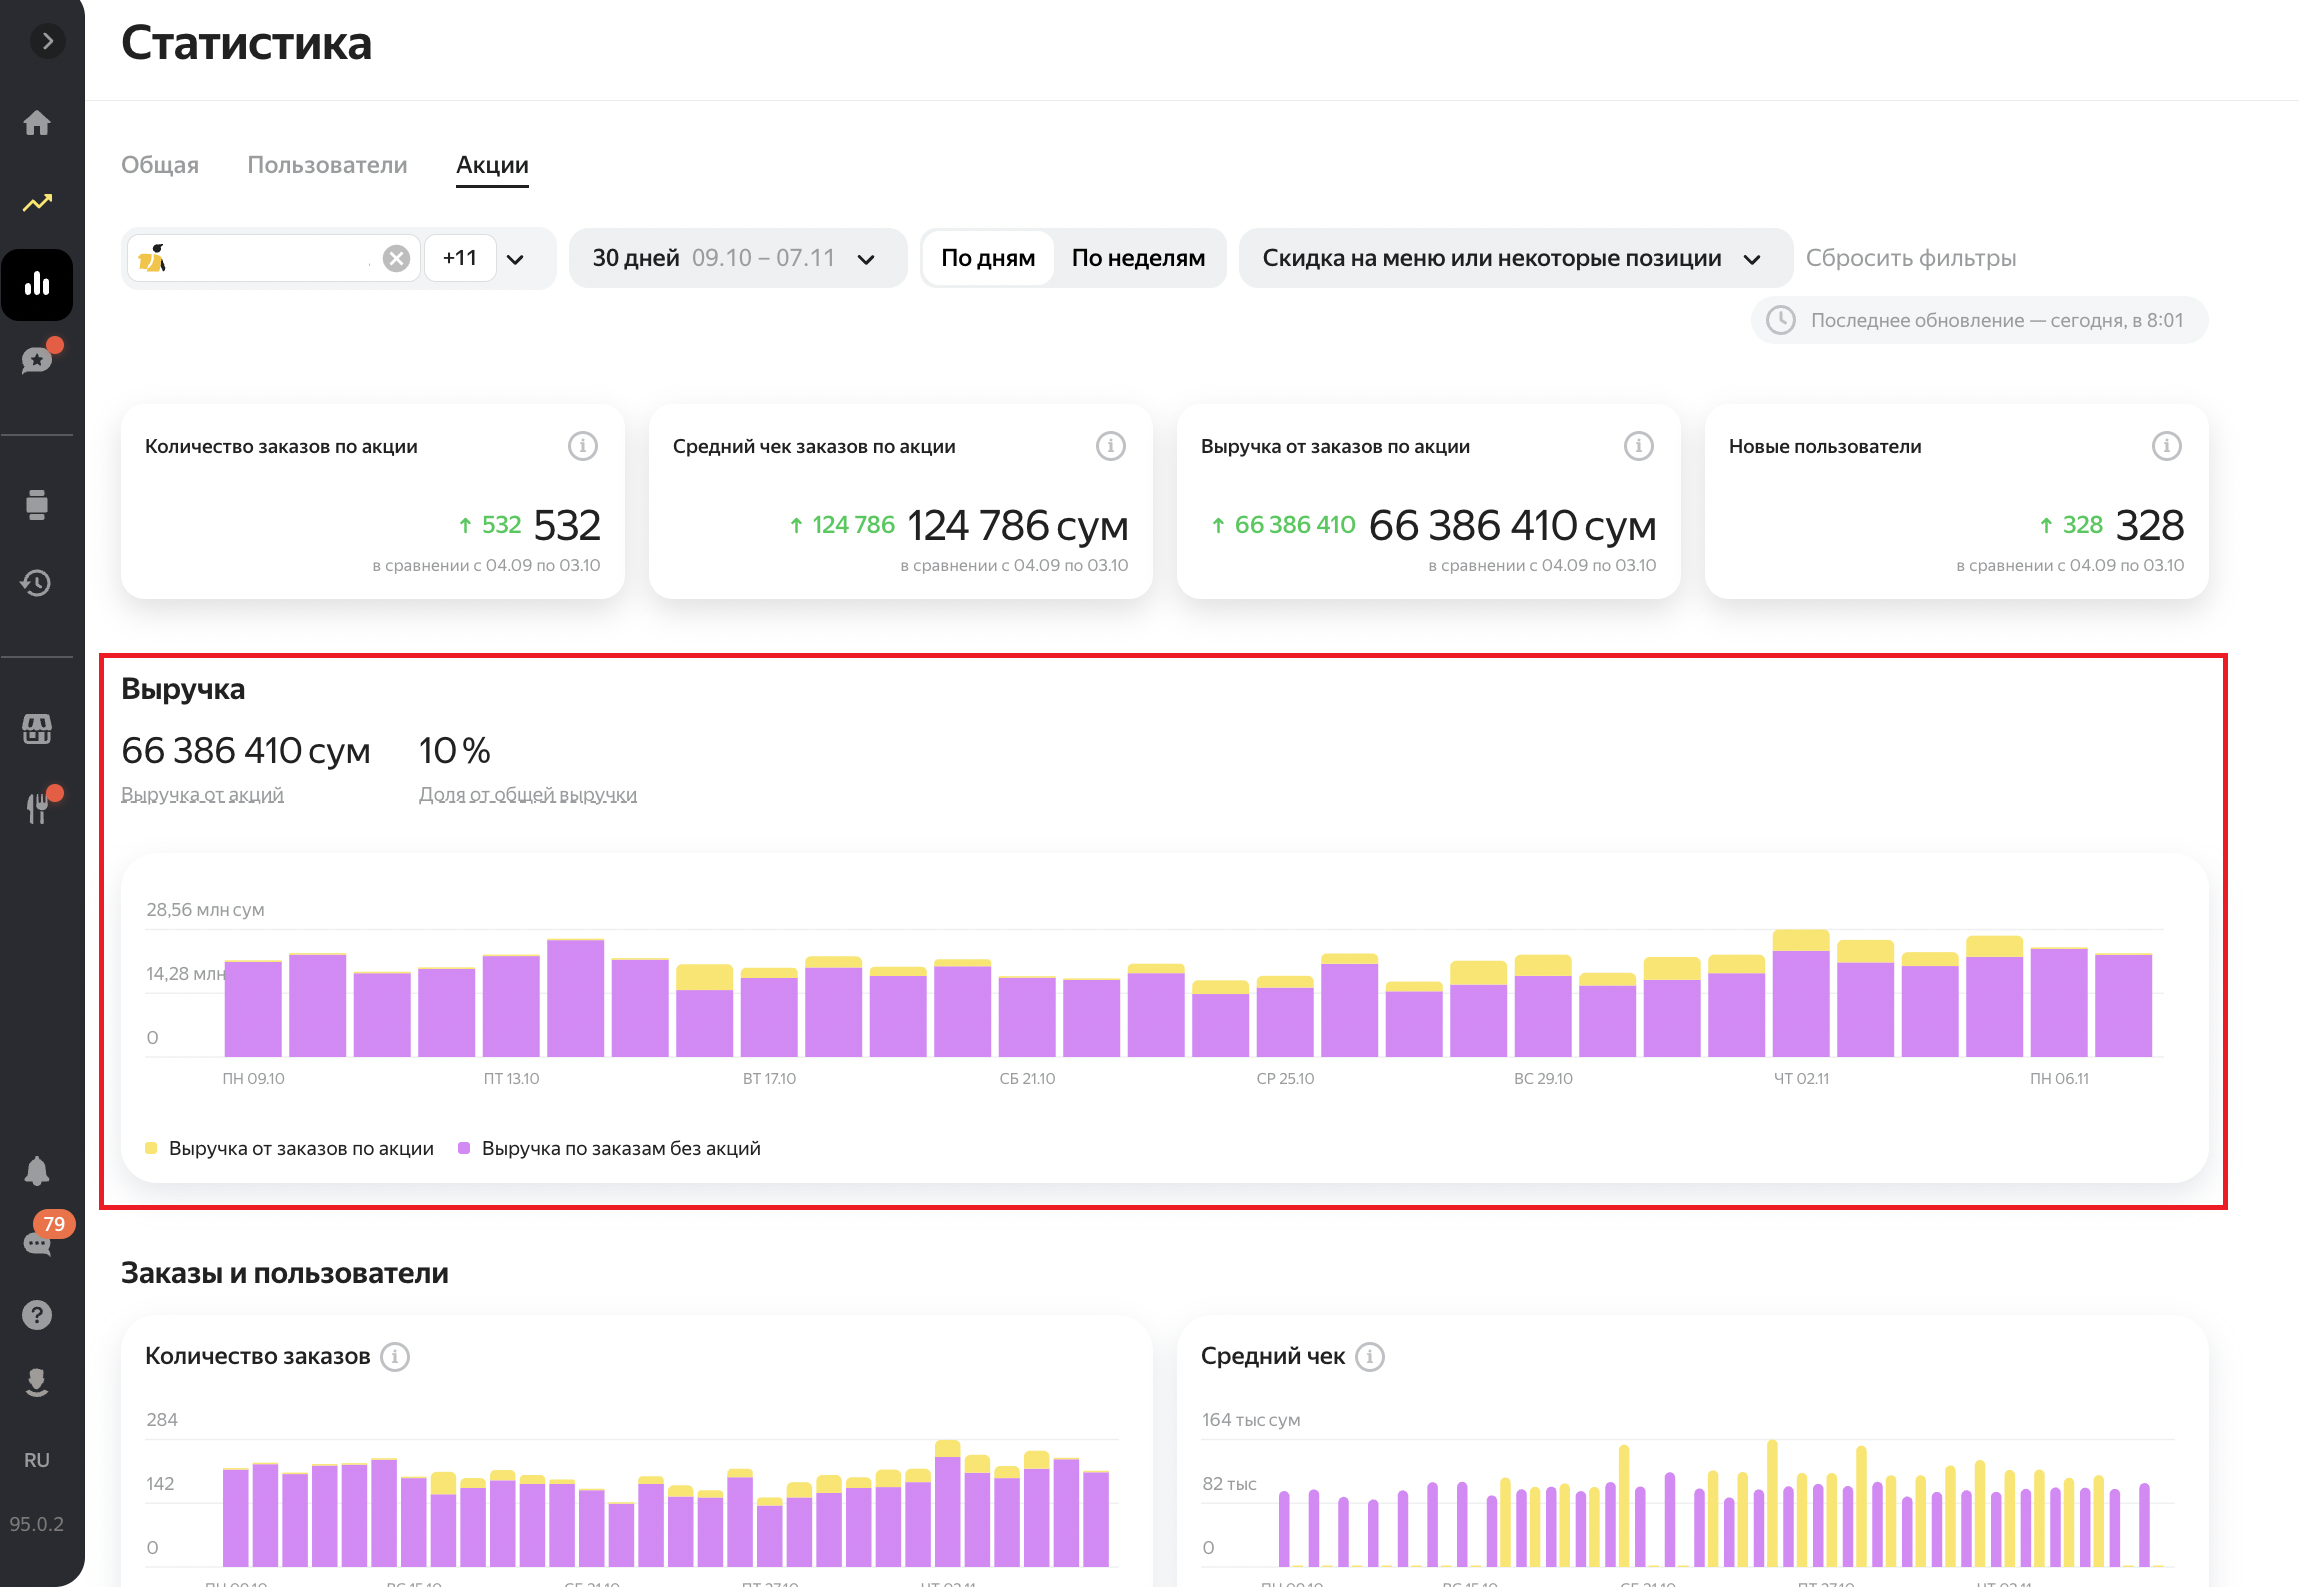
Task: Click the home icon in sidebar
Action: pyautogui.click(x=37, y=123)
